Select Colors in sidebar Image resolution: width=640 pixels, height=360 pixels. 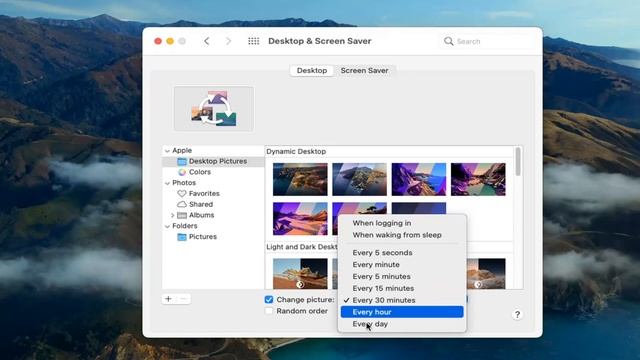200,172
